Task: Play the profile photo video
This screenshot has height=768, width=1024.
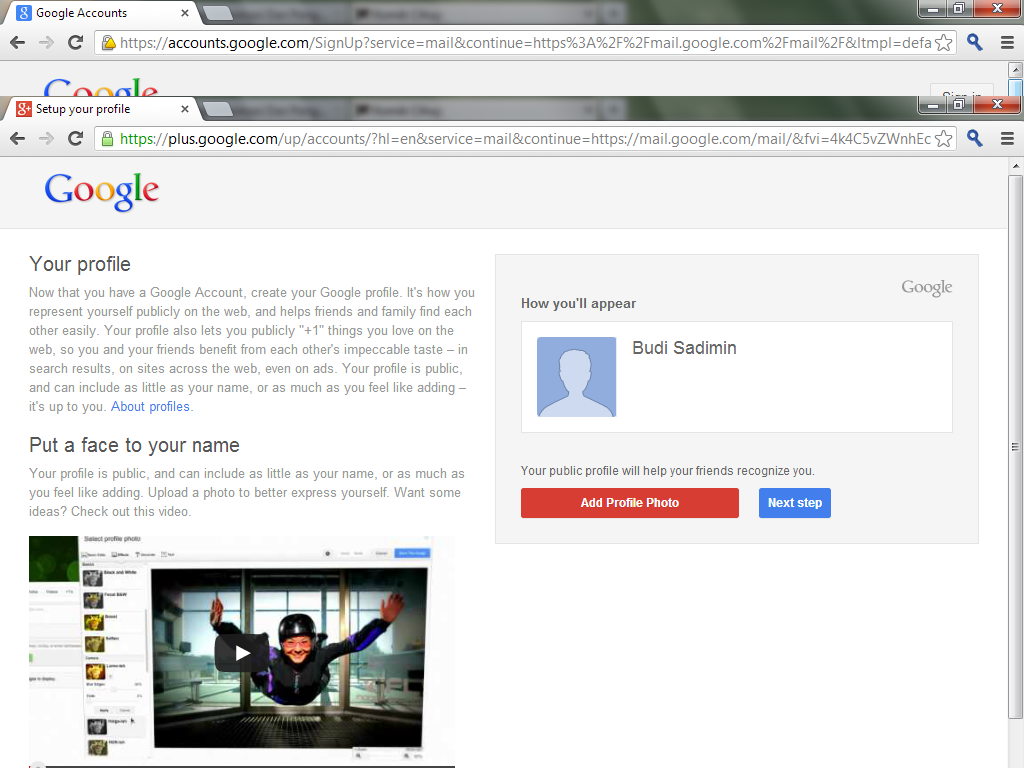Action: point(242,652)
